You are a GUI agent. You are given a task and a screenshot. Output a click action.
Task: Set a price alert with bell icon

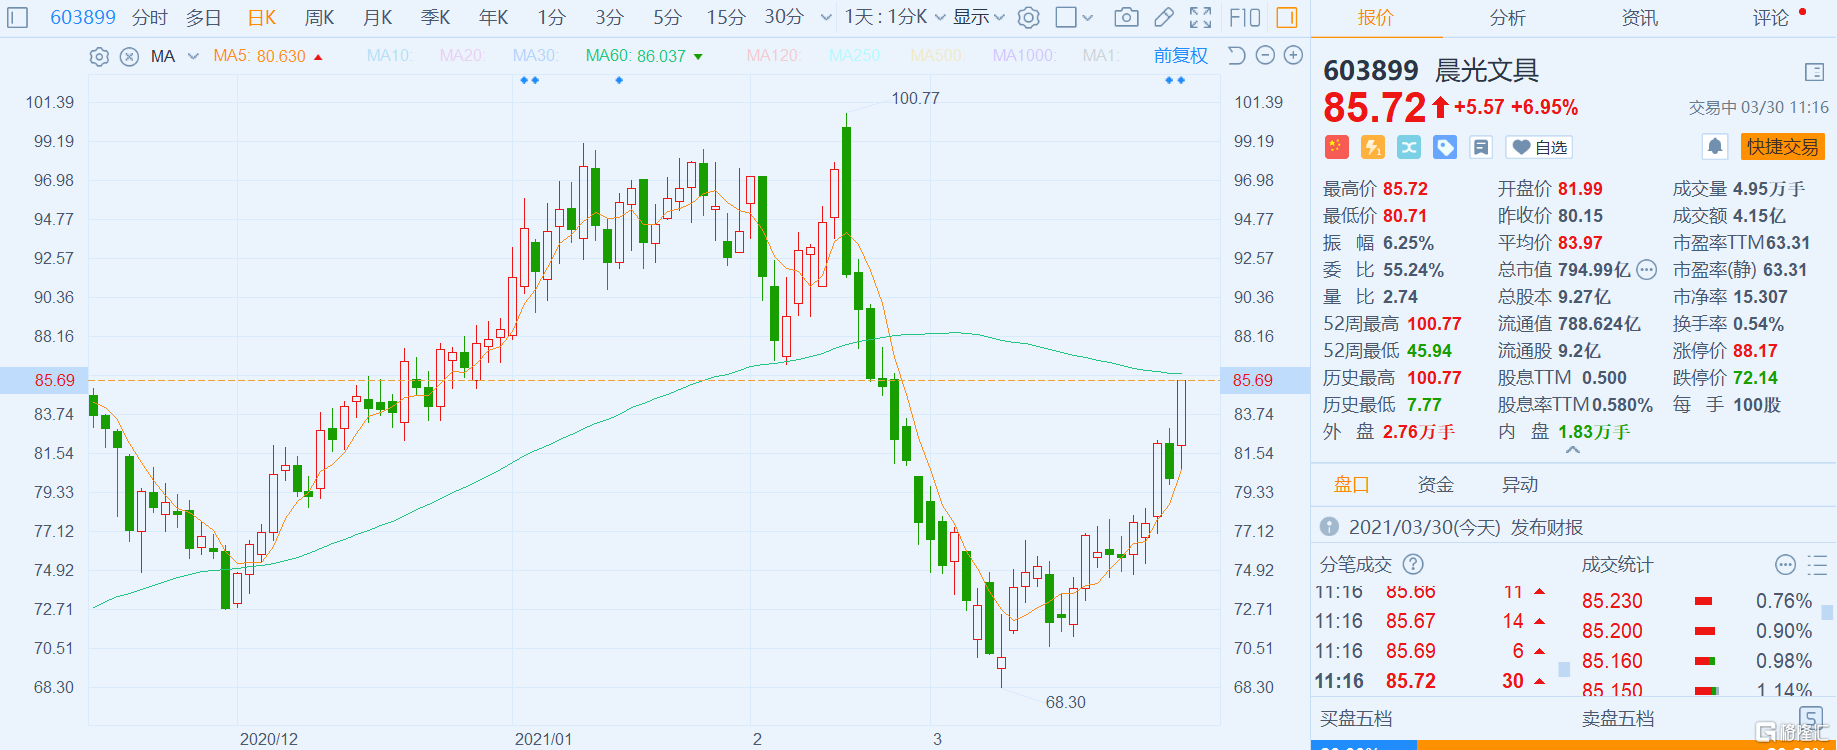pos(1715,147)
